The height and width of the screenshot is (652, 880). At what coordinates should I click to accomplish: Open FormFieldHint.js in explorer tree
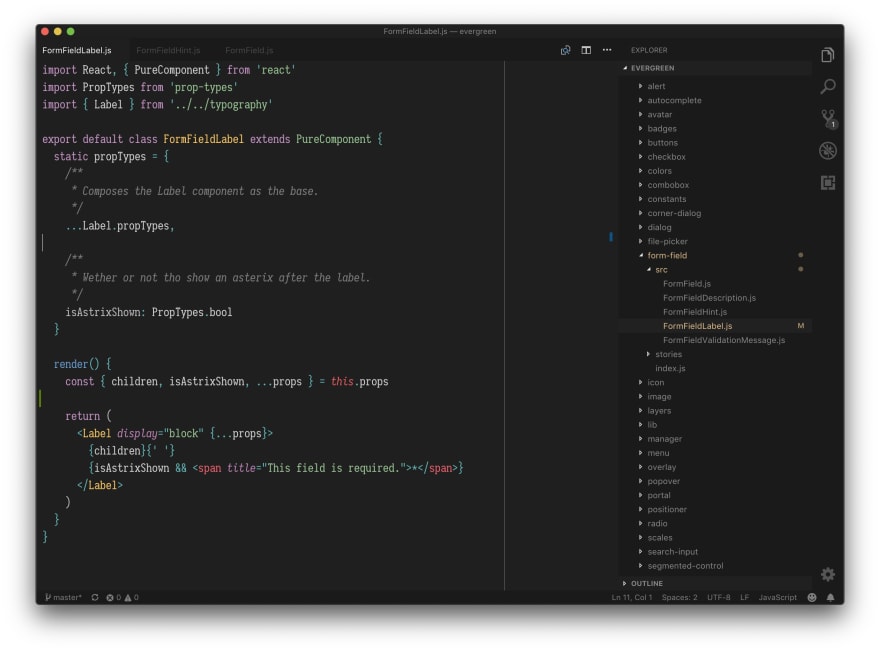[716, 312]
